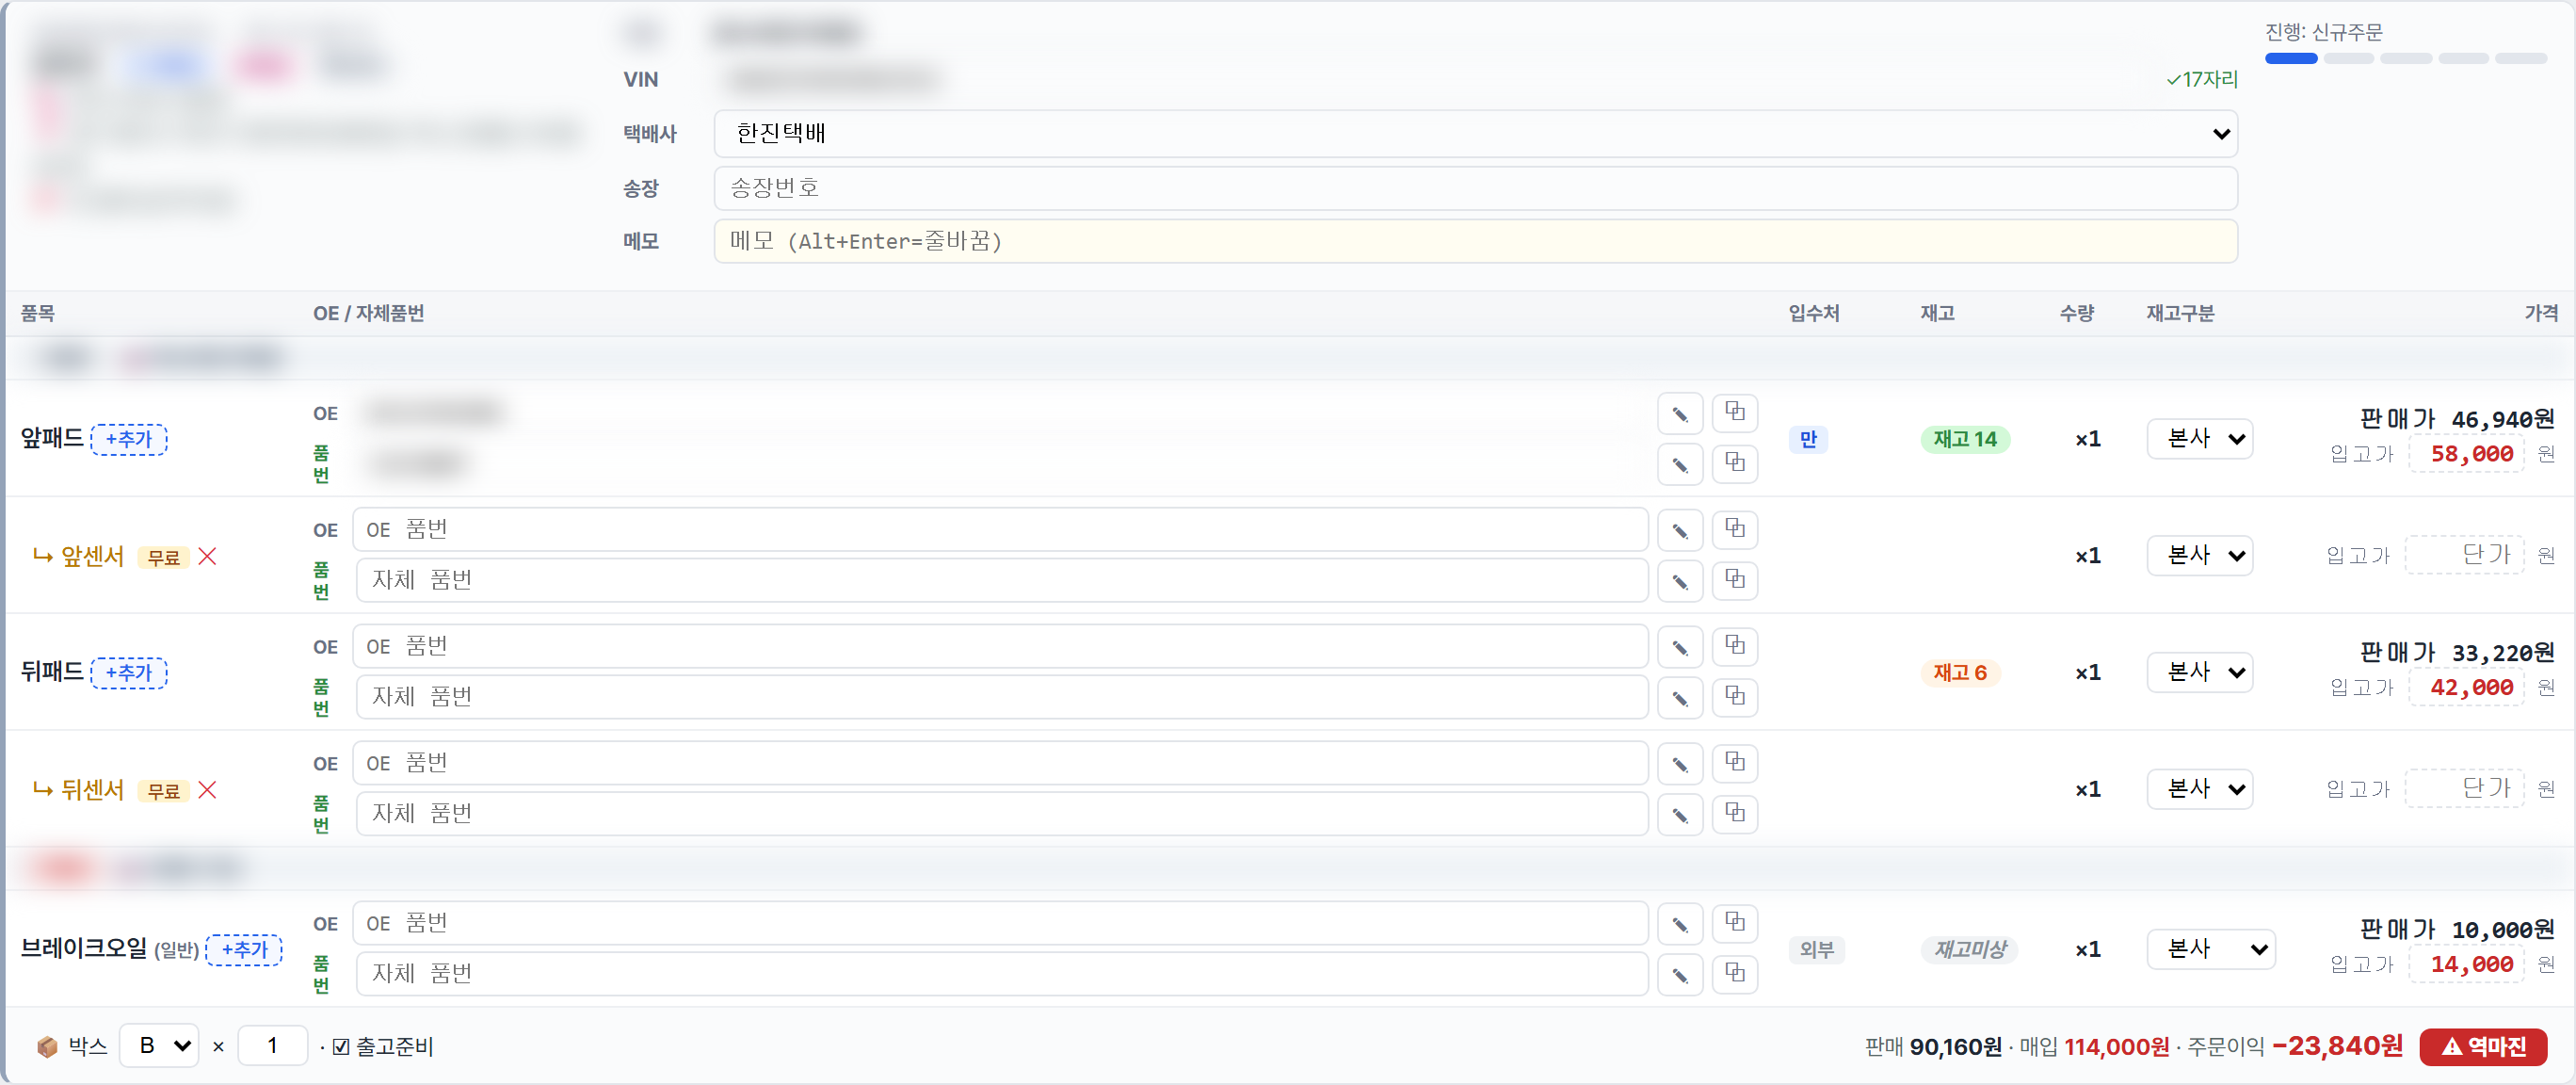Screen dimensions: 2576x1085
Task: Remove 앞센서 with the red X icon
Action: (x=207, y=556)
